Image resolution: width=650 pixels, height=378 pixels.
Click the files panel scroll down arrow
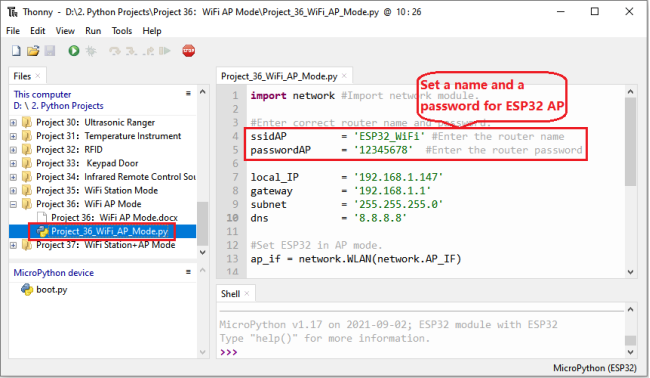point(202,252)
